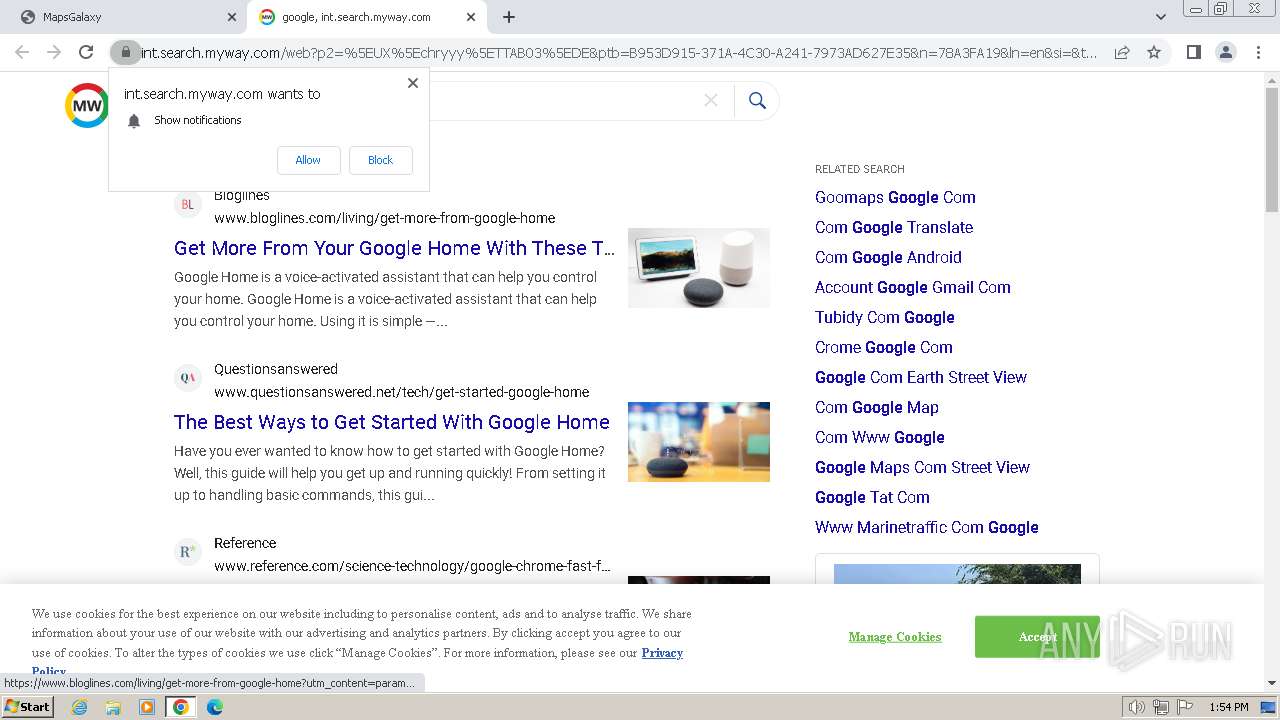The width and height of the screenshot is (1280, 720).
Task: Open the Google Home speakers thumbnail
Action: pos(699,268)
